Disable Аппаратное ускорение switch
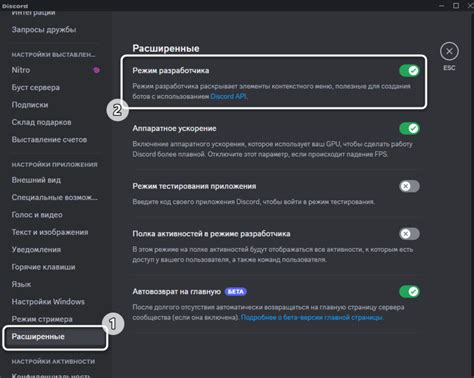The height and width of the screenshot is (378, 474). click(x=409, y=128)
